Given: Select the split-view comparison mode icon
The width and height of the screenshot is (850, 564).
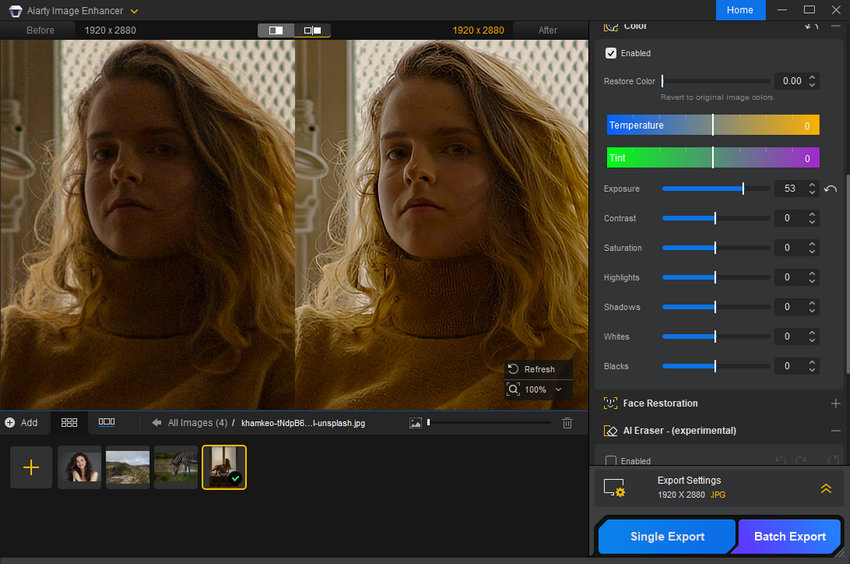Looking at the screenshot, I should click(276, 30).
